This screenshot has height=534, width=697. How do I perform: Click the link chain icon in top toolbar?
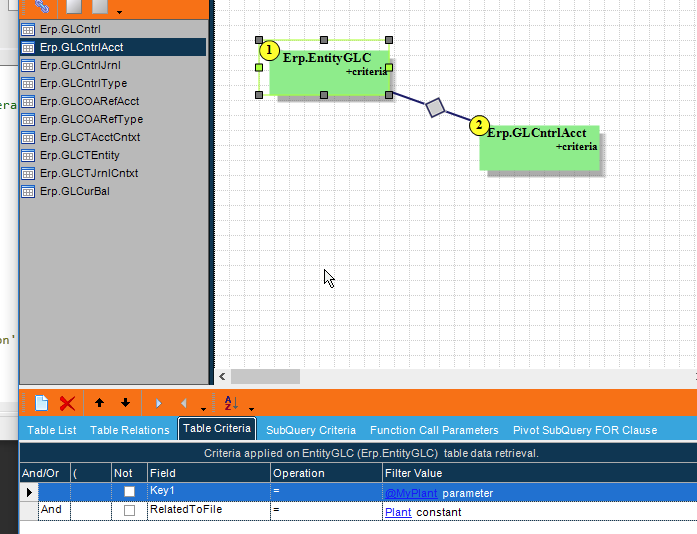pos(41,7)
